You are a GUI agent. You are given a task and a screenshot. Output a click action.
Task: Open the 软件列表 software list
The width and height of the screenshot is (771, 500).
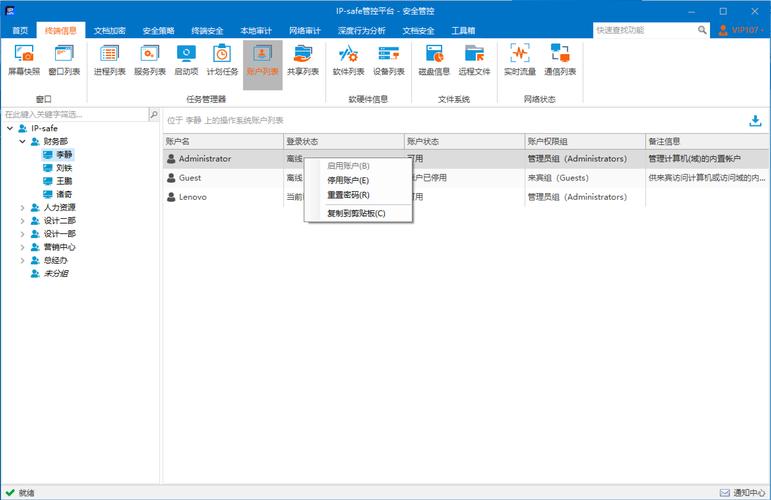(x=348, y=60)
